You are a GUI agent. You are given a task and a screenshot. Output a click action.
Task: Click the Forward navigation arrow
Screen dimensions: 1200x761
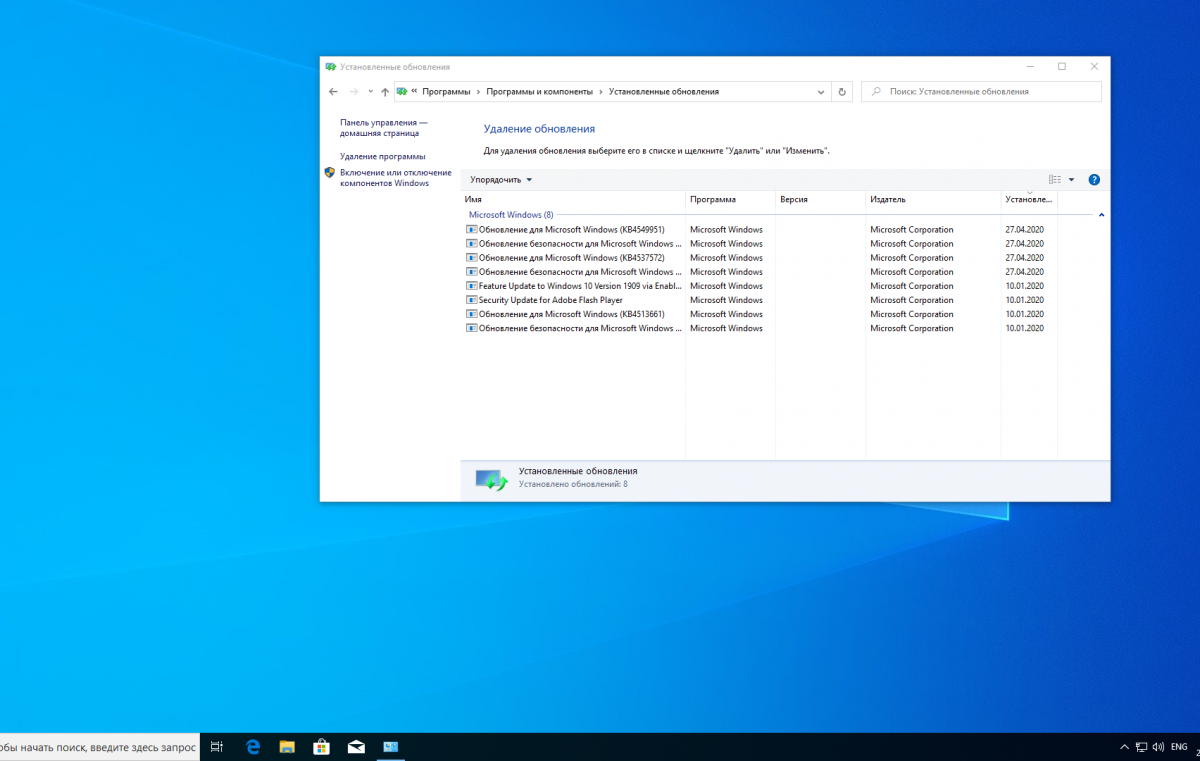tap(354, 92)
